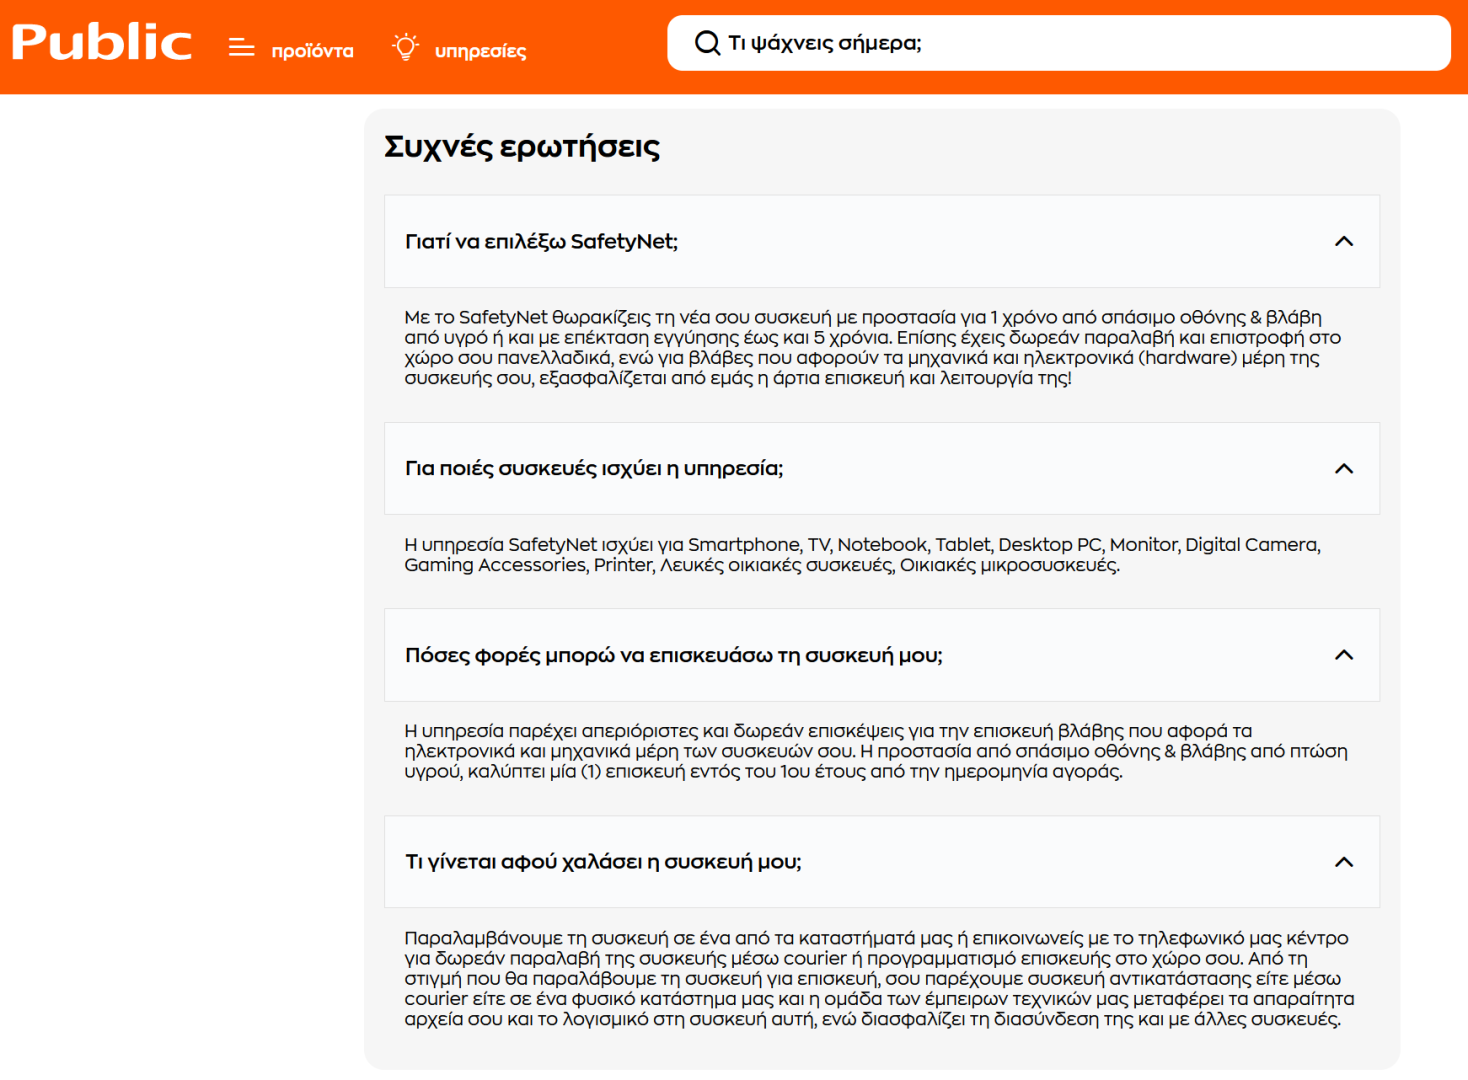The height and width of the screenshot is (1080, 1468).
Task: Open the υπηρεσίες menu
Action: (480, 51)
